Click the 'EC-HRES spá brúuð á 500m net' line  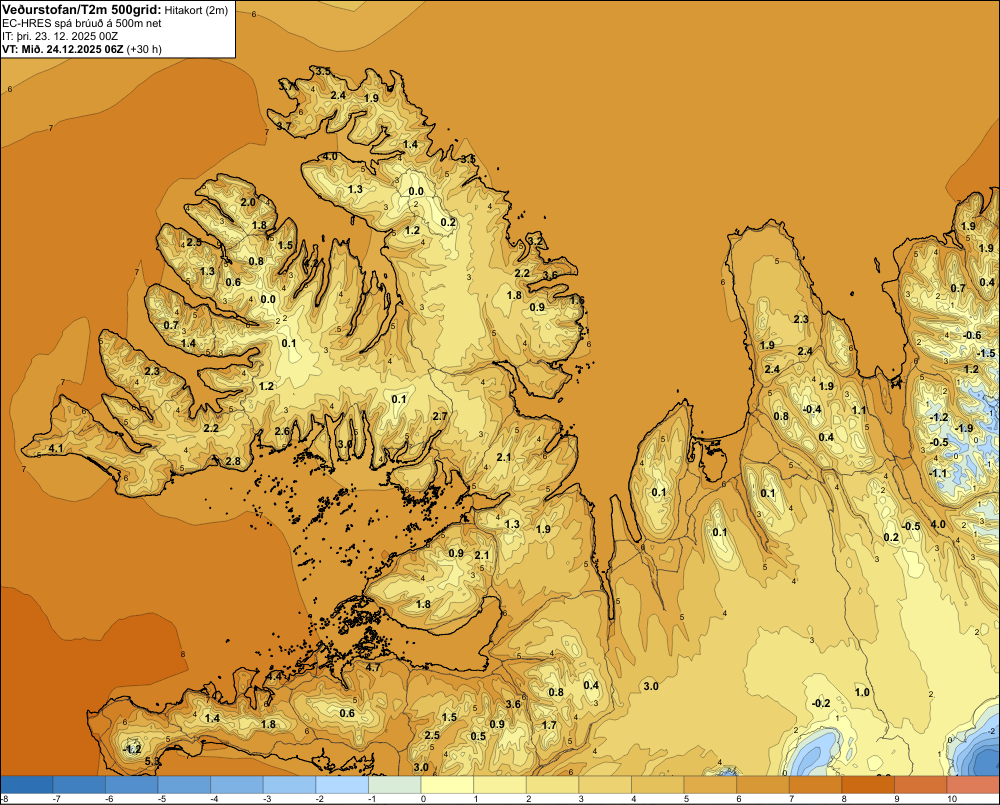click(82, 23)
